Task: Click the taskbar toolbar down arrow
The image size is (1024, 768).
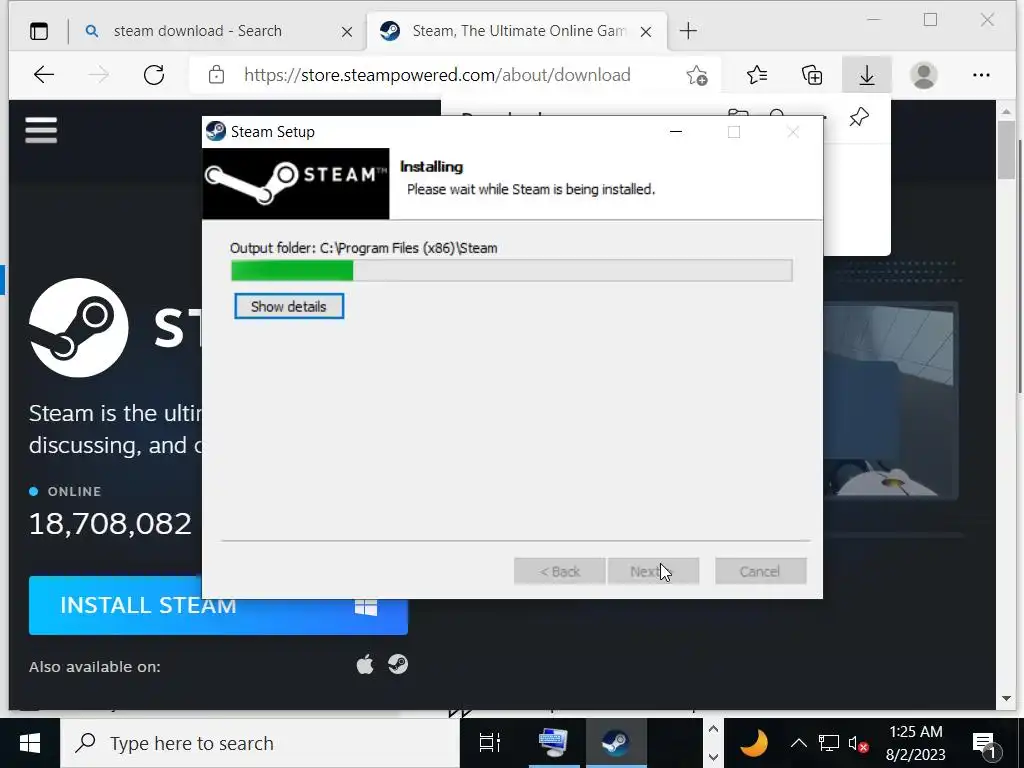Action: [713, 757]
